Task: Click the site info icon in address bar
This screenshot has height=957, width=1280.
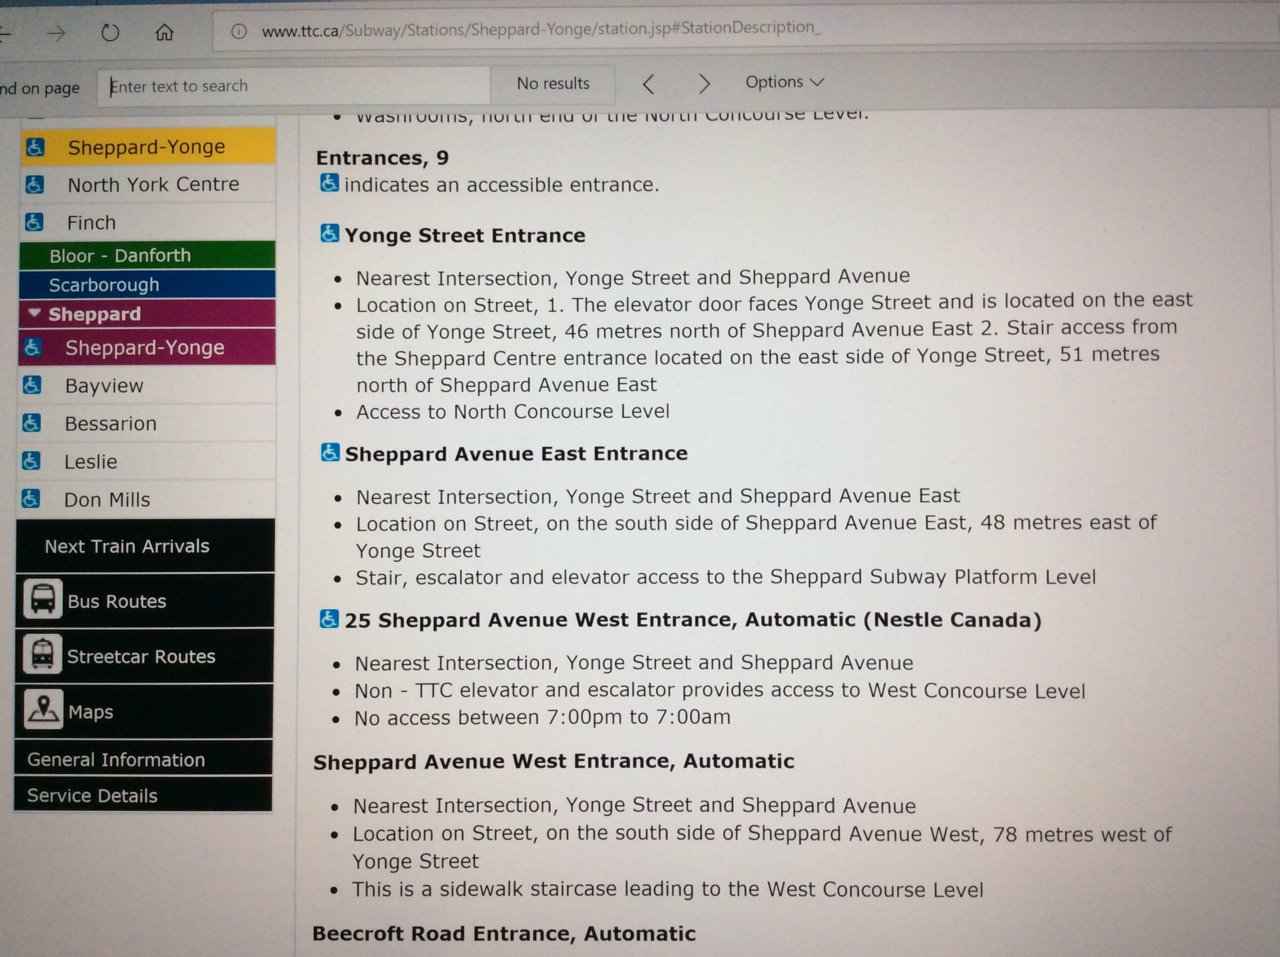Action: pyautogui.click(x=239, y=31)
